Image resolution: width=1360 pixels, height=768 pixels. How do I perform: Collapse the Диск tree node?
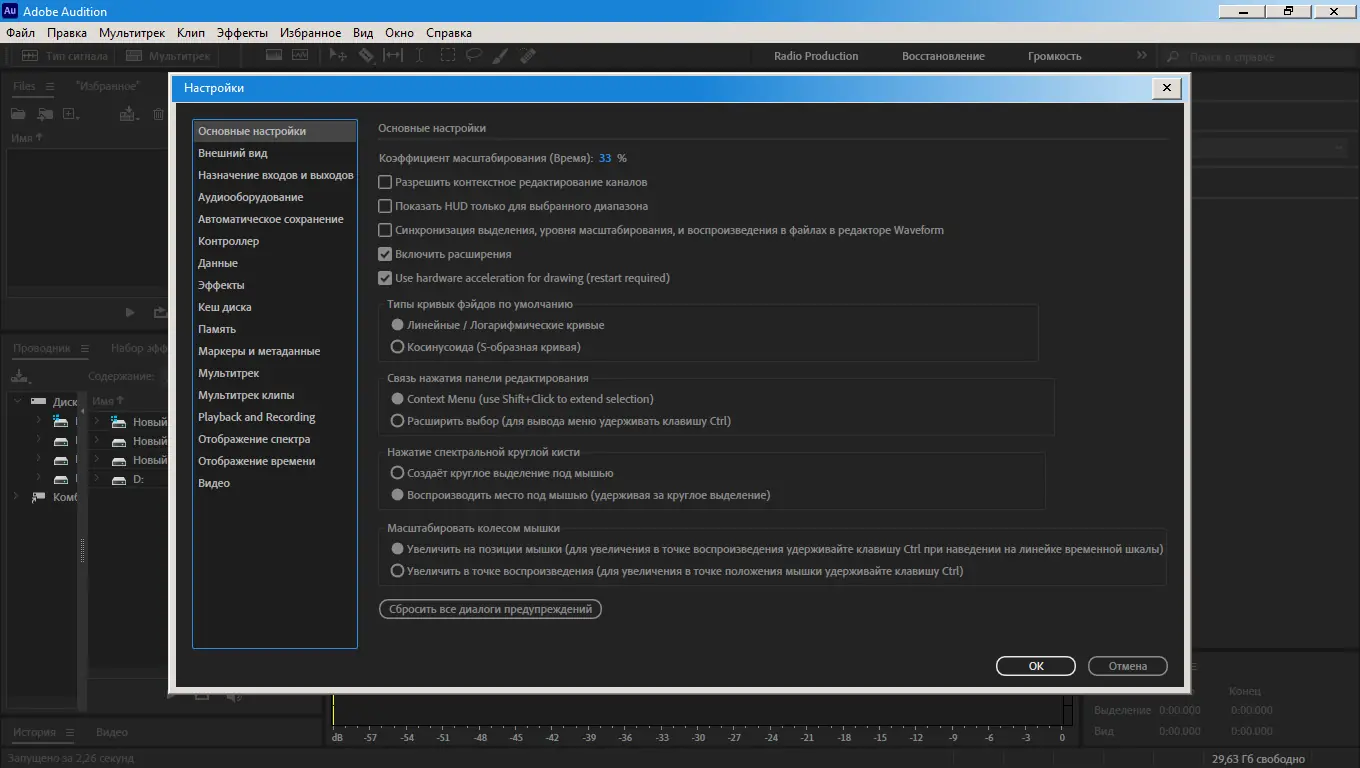click(17, 401)
